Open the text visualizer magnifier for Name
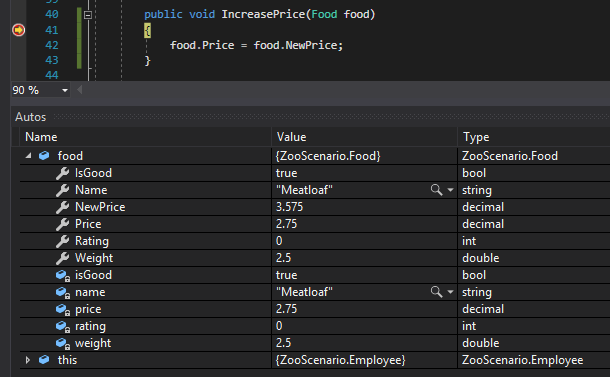 point(436,190)
